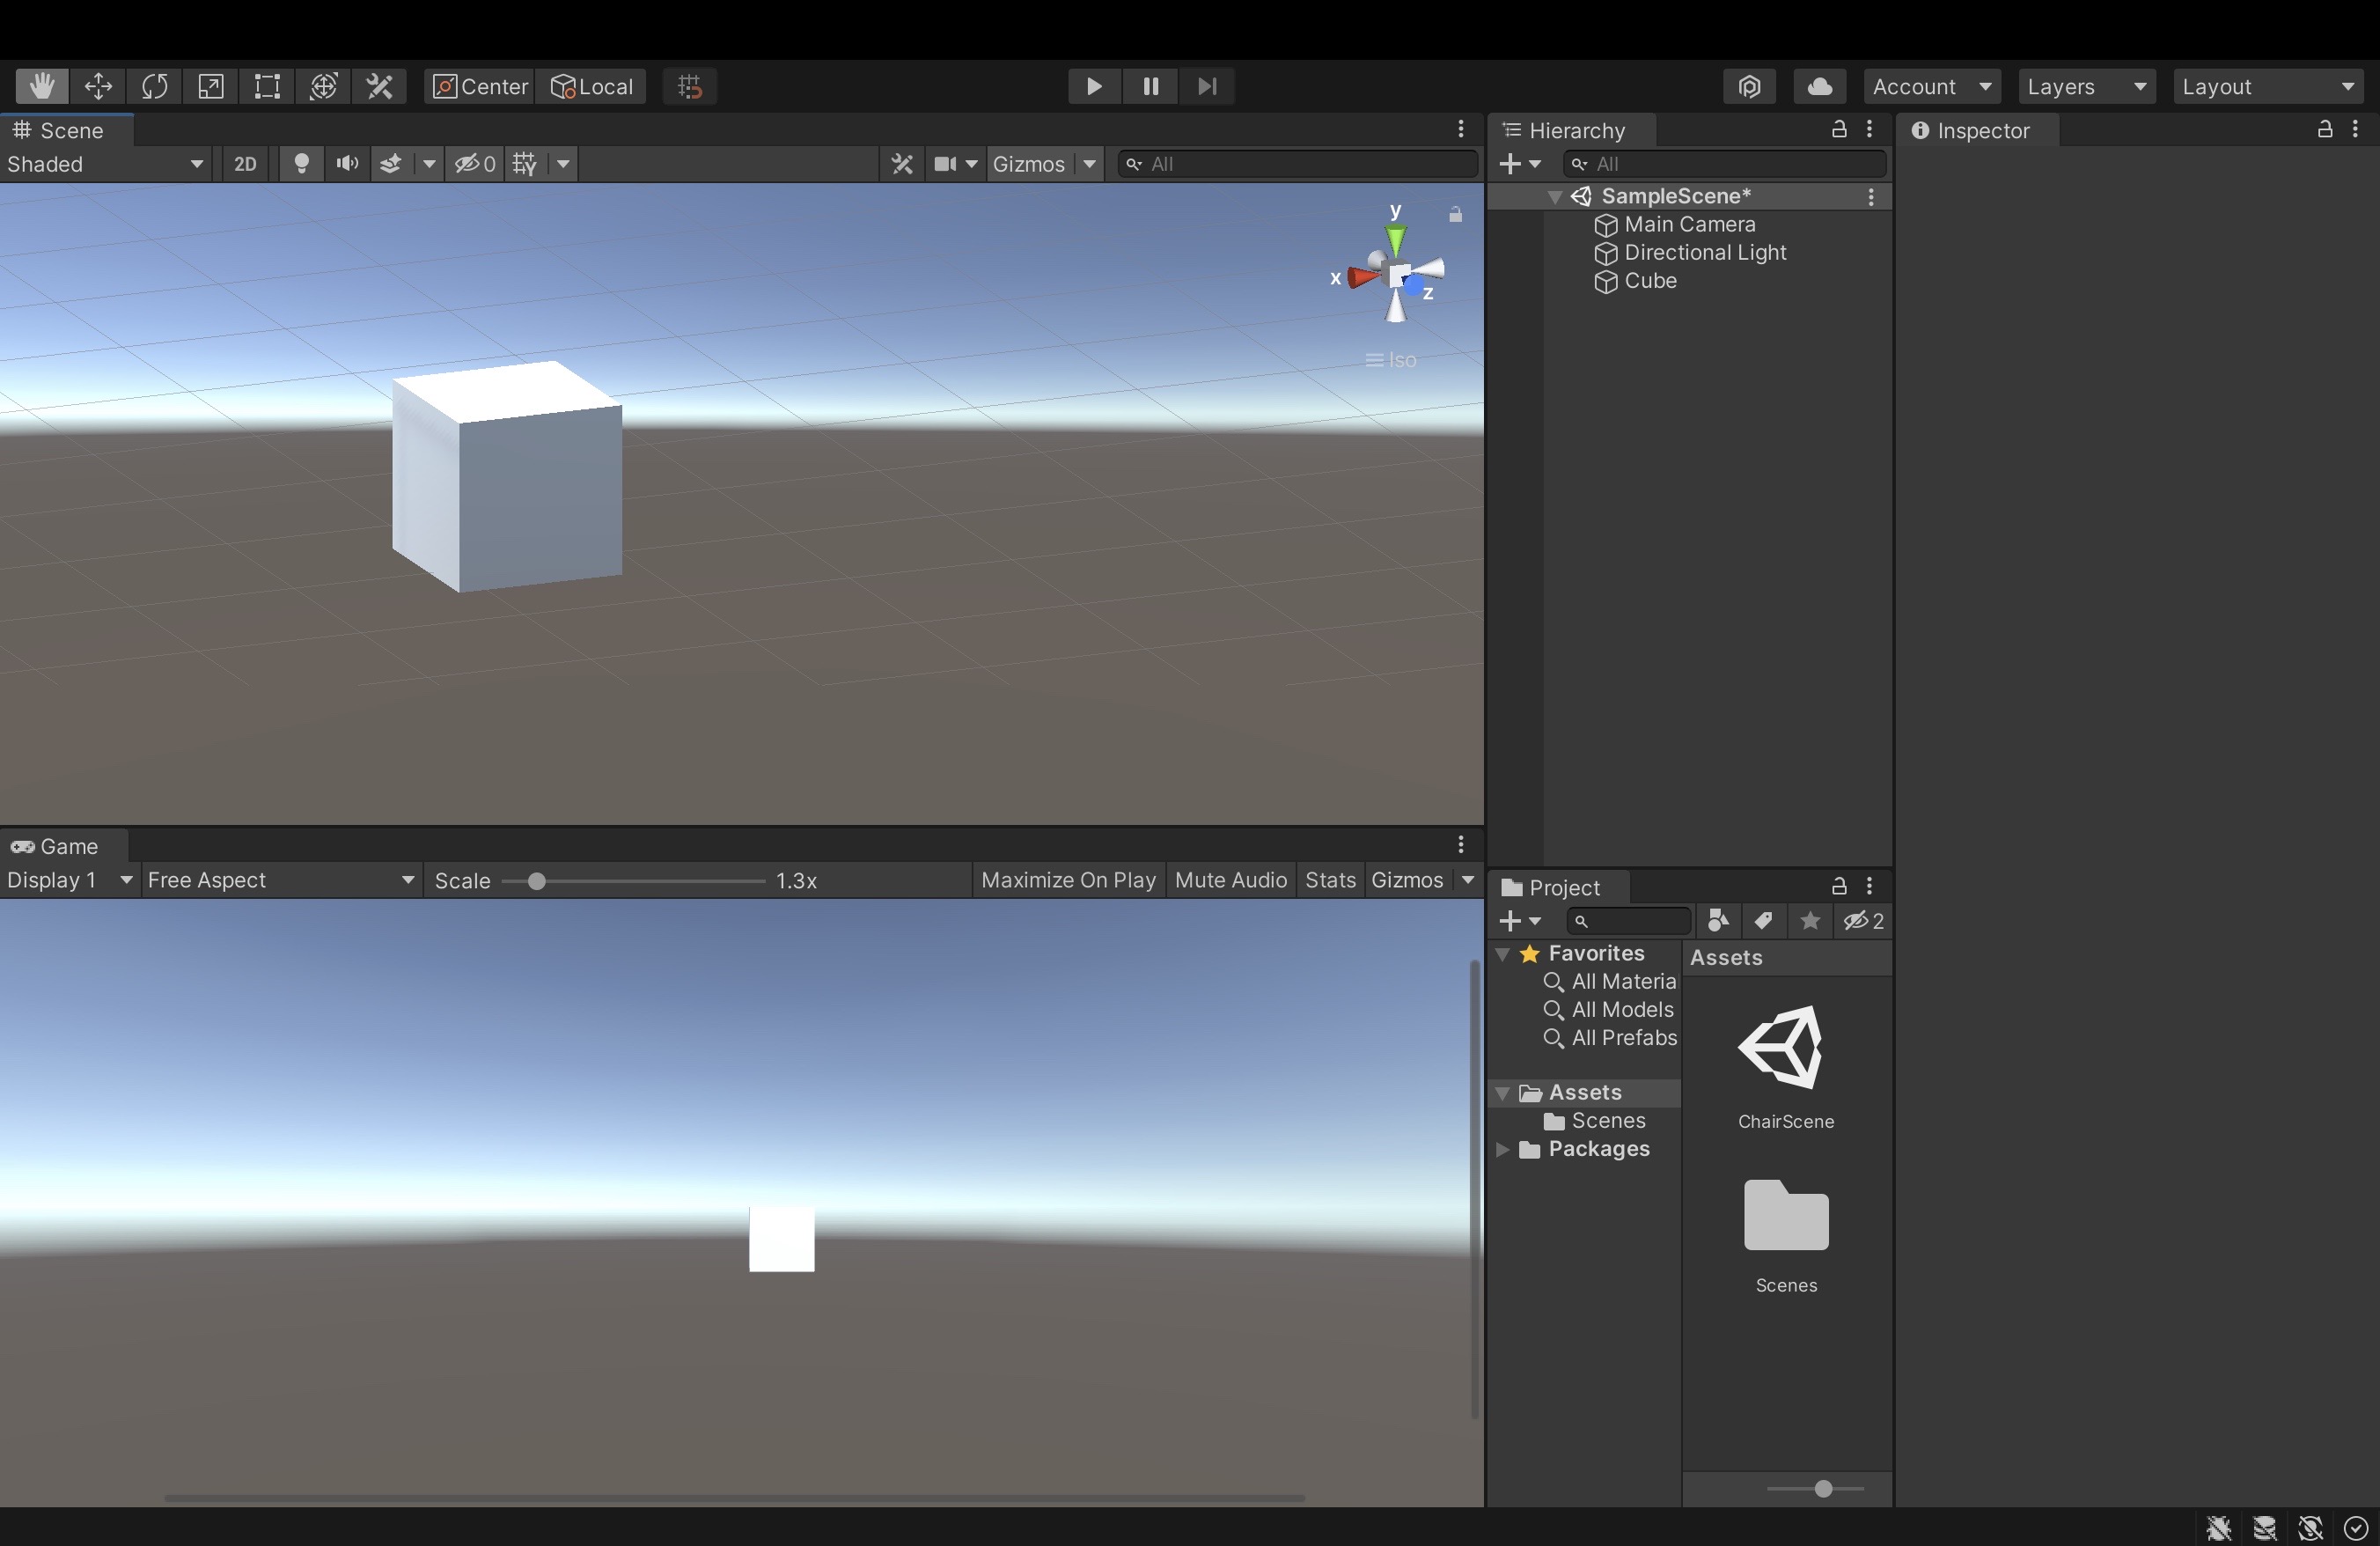The width and height of the screenshot is (2380, 1546).
Task: Click the Play button
Action: [x=1093, y=86]
